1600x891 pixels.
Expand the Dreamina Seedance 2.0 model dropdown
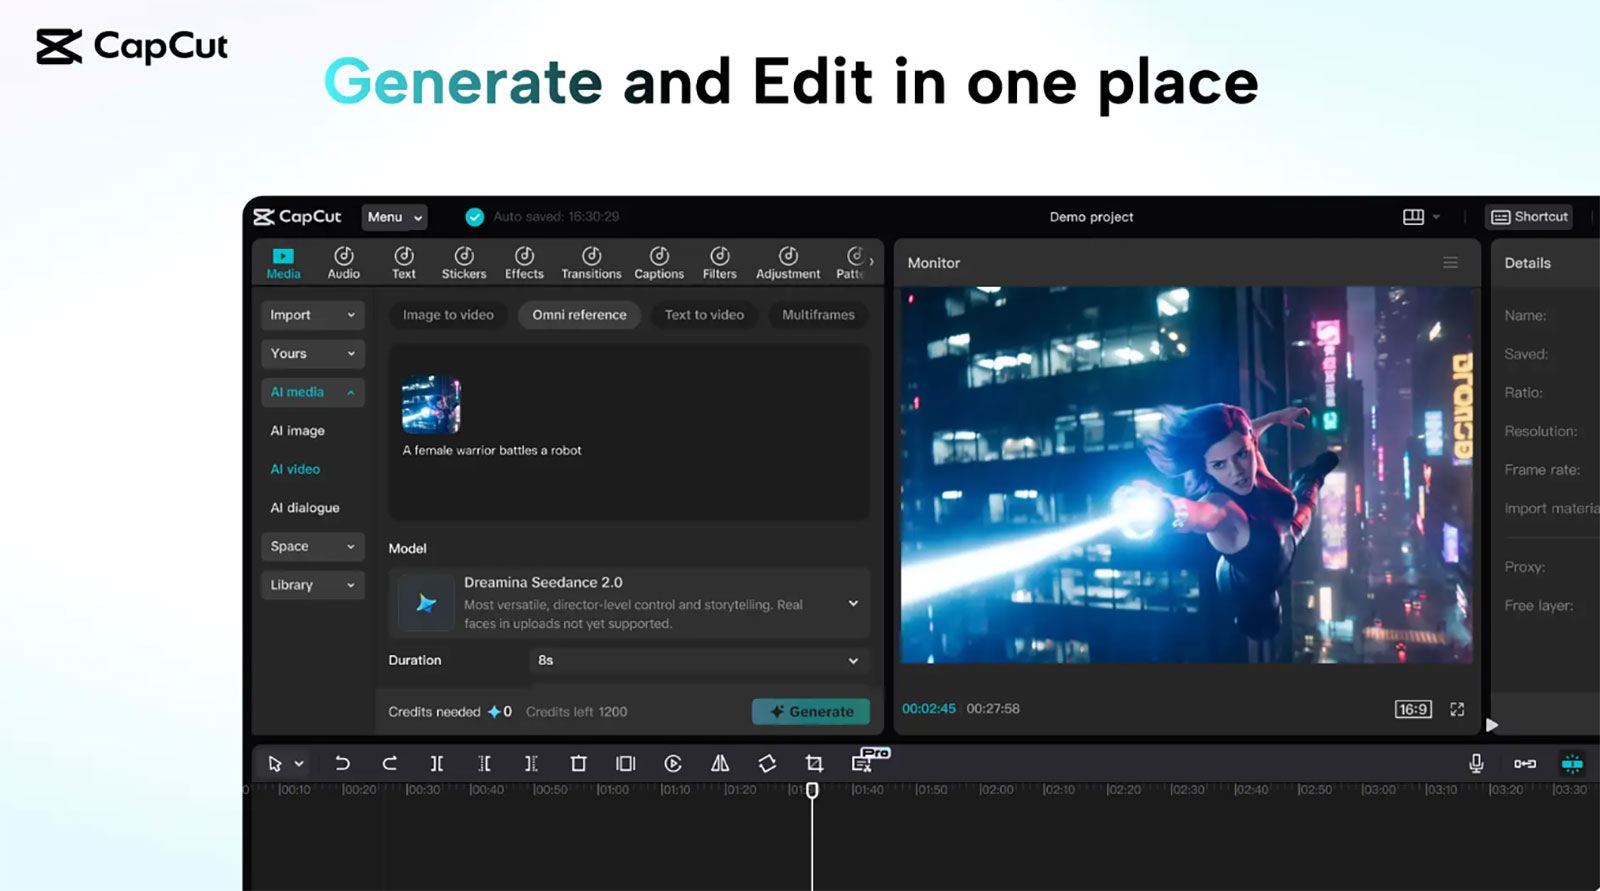(x=853, y=603)
